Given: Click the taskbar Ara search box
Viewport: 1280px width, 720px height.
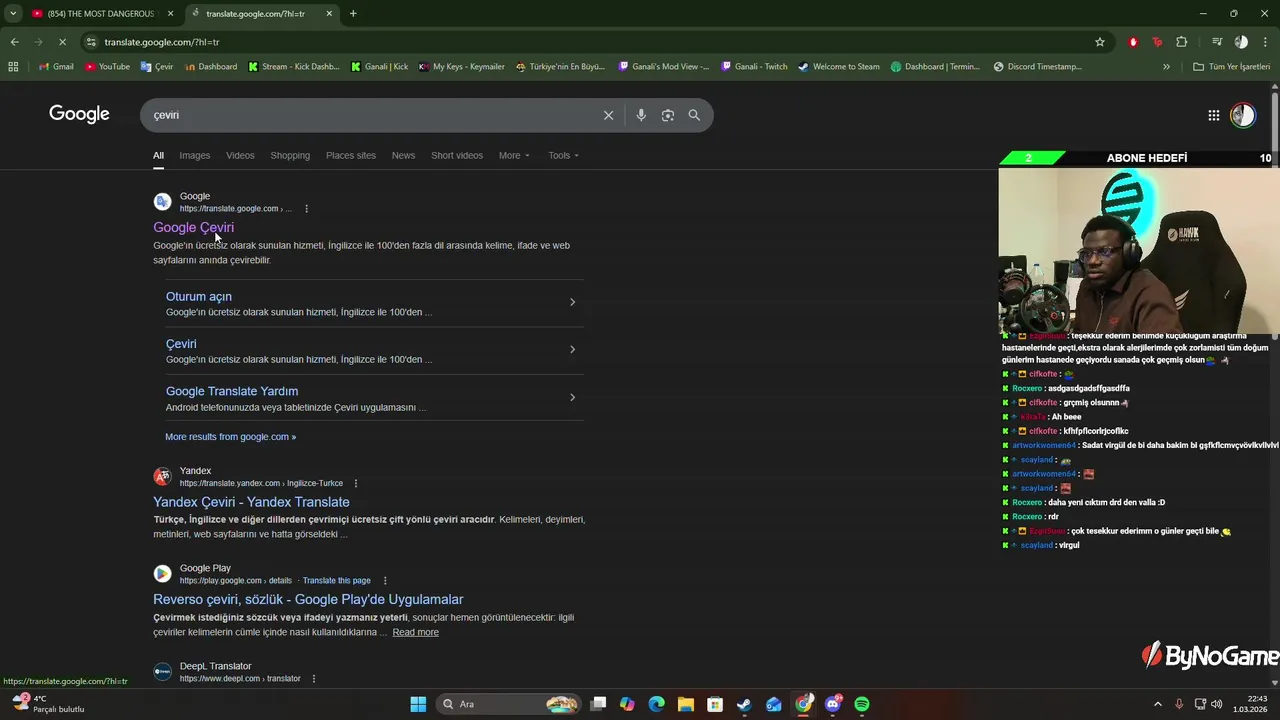Looking at the screenshot, I should tap(510, 704).
